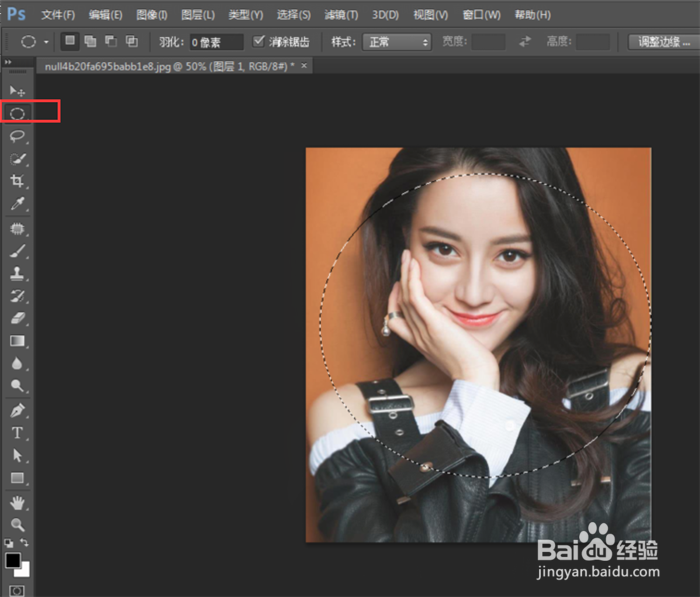
Task: Select the Eraser tool
Action: (17, 318)
